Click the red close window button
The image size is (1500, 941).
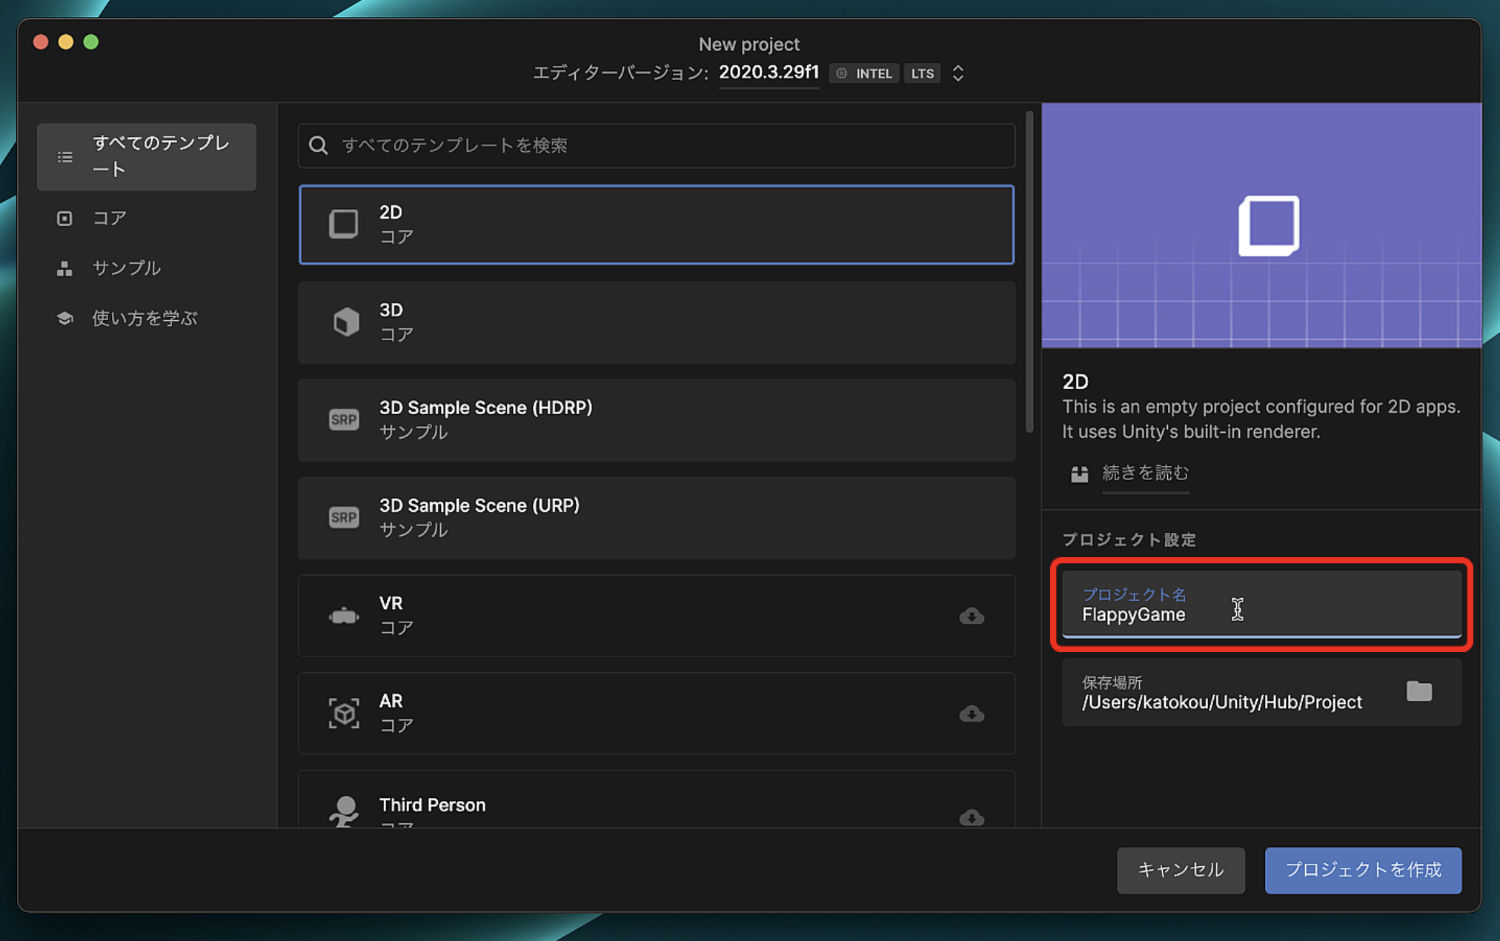point(41,42)
